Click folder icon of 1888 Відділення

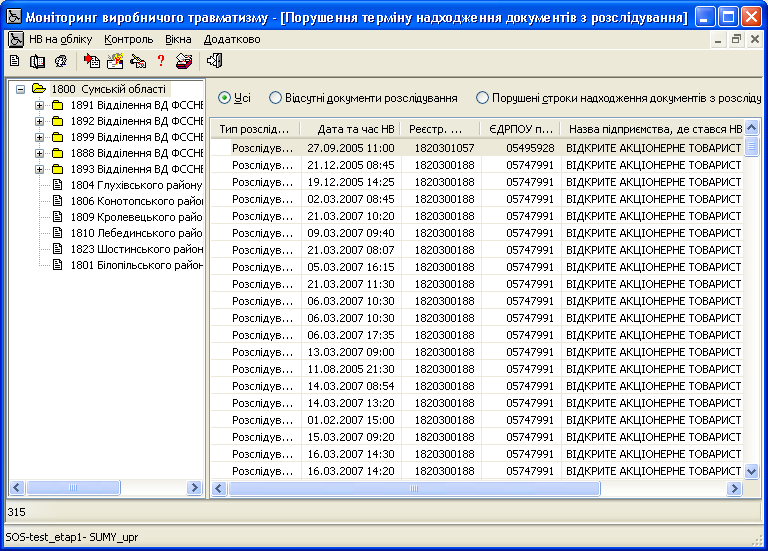tap(58, 153)
